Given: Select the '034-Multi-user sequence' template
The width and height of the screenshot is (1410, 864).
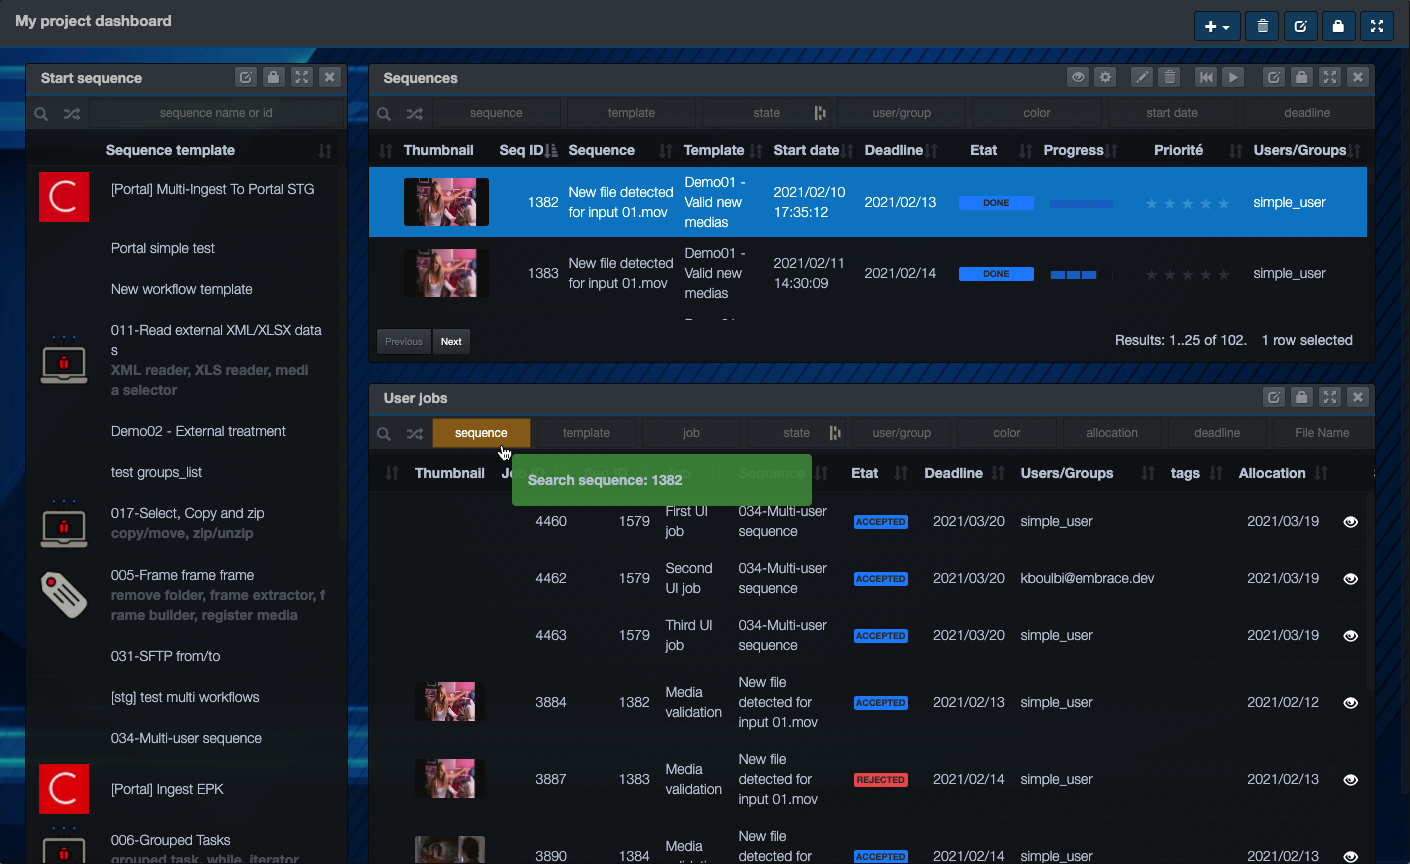Looking at the screenshot, I should (186, 738).
